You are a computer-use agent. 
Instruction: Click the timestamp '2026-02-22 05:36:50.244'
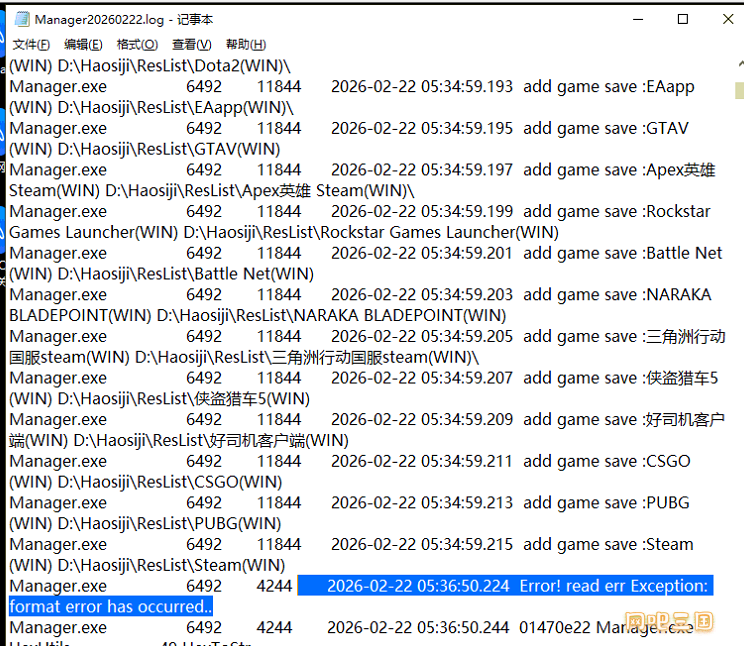tap(418, 627)
